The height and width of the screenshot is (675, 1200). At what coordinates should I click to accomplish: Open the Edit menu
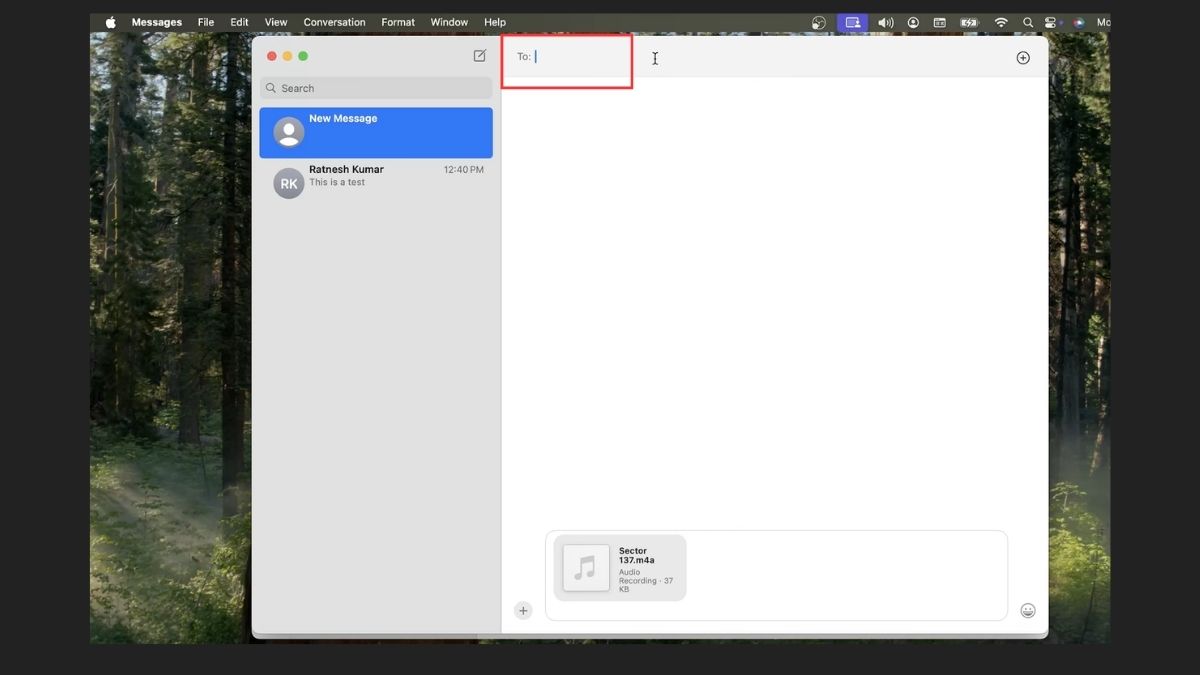tap(240, 22)
